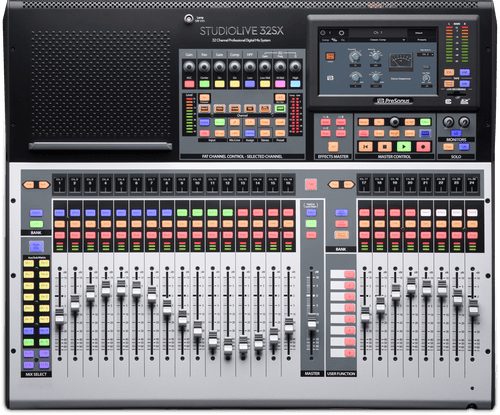
Task: Mute FX D in Effects Master
Action: [341, 133]
